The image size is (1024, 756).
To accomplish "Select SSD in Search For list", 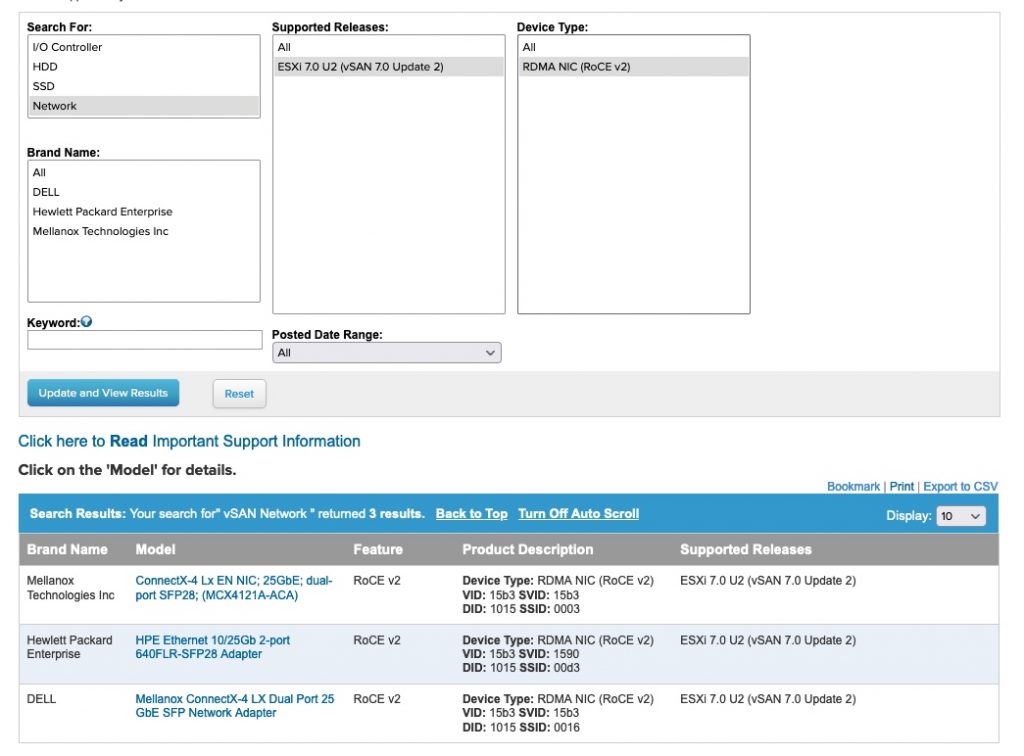I will [44, 86].
